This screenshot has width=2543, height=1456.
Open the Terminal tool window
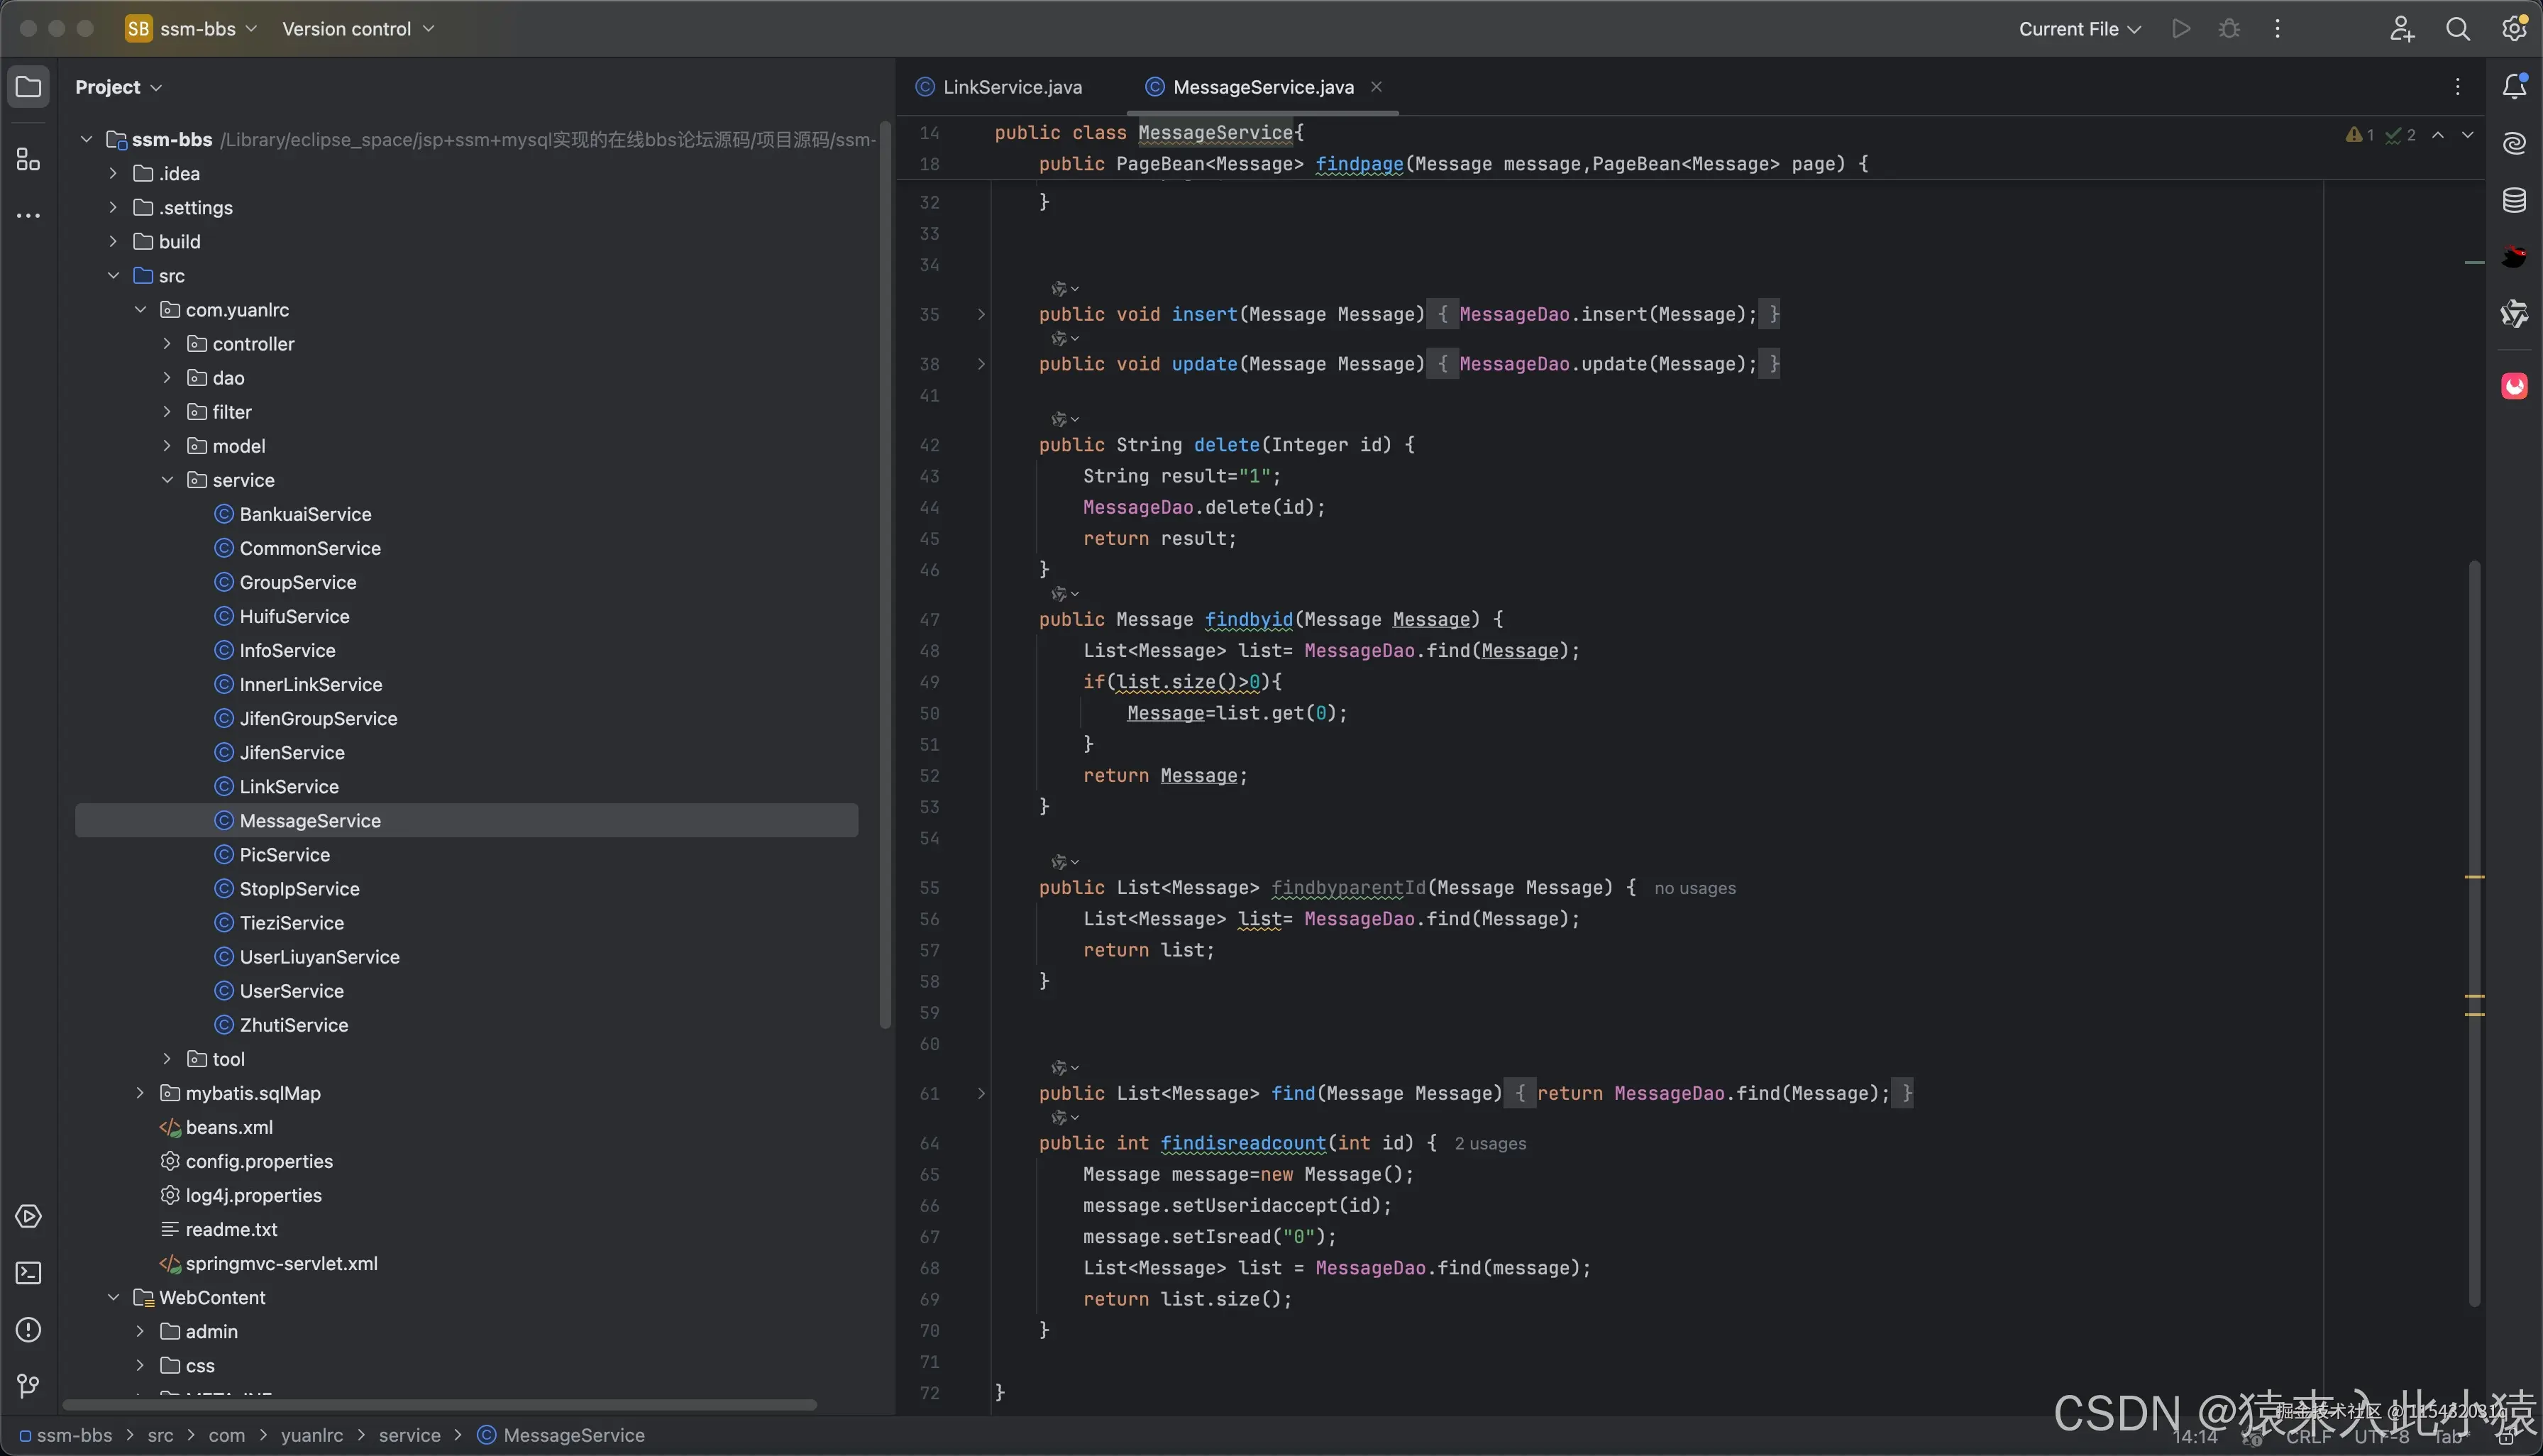point(28,1273)
